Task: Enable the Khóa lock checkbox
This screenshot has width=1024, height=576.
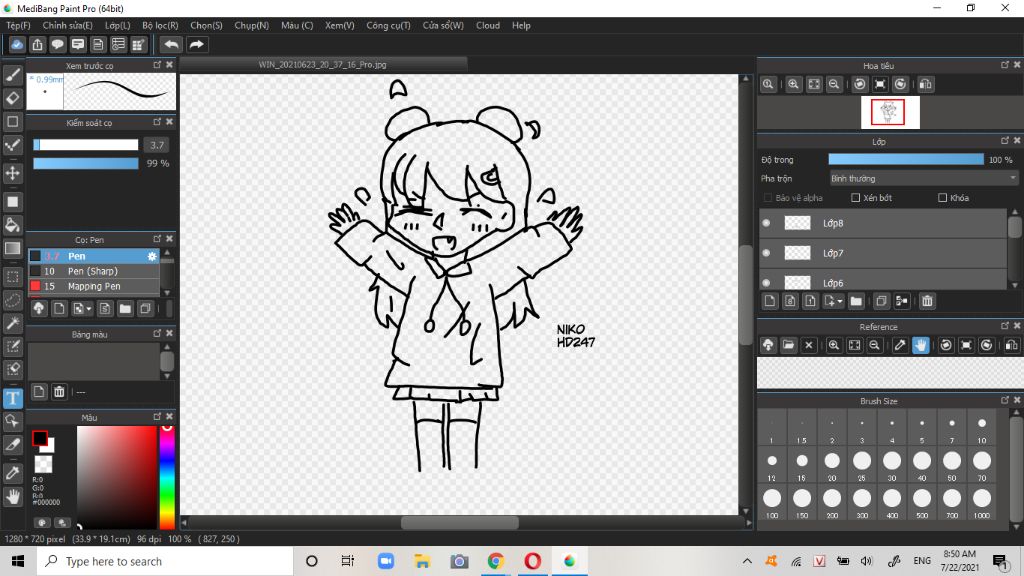Action: (x=942, y=197)
